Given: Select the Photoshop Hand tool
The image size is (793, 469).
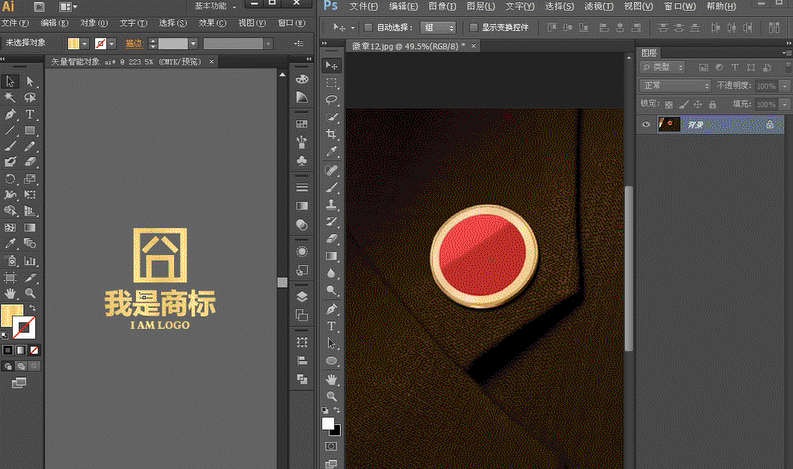Looking at the screenshot, I should [331, 379].
